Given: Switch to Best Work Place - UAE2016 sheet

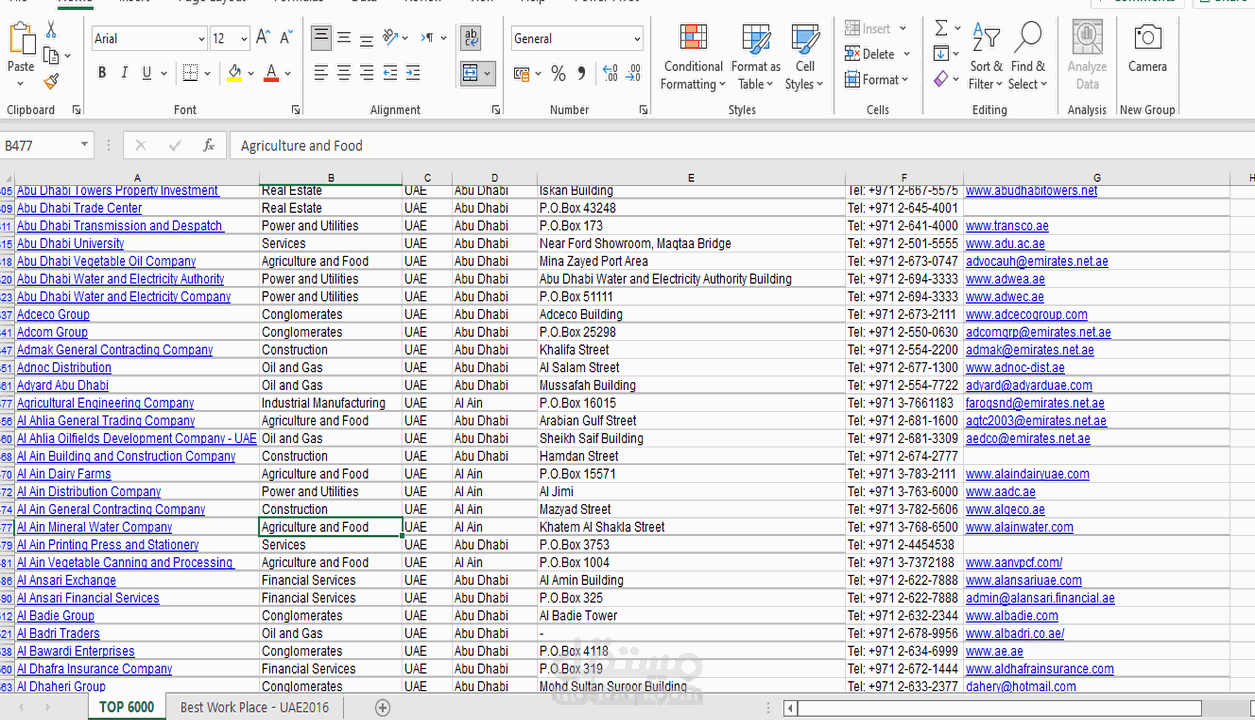Looking at the screenshot, I should (x=254, y=707).
